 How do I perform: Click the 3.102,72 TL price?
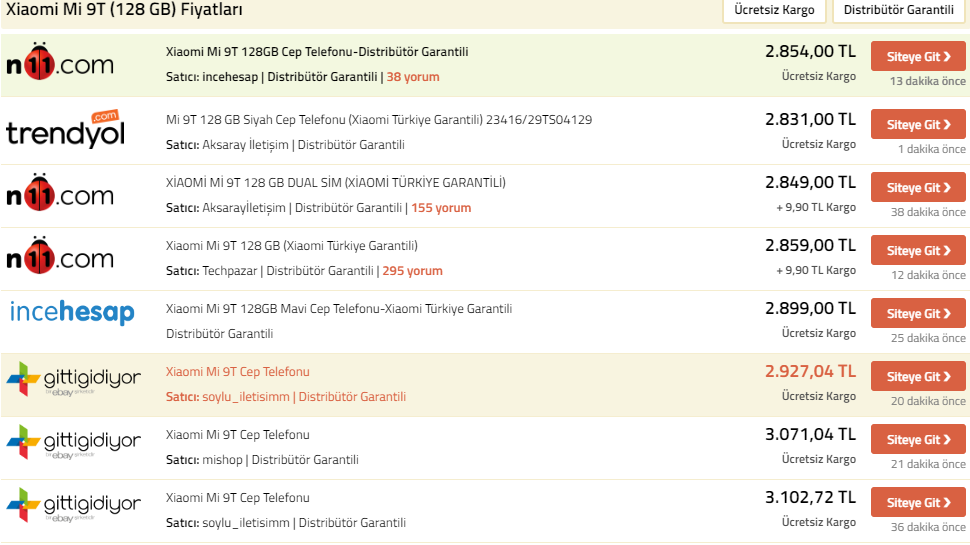point(810,498)
